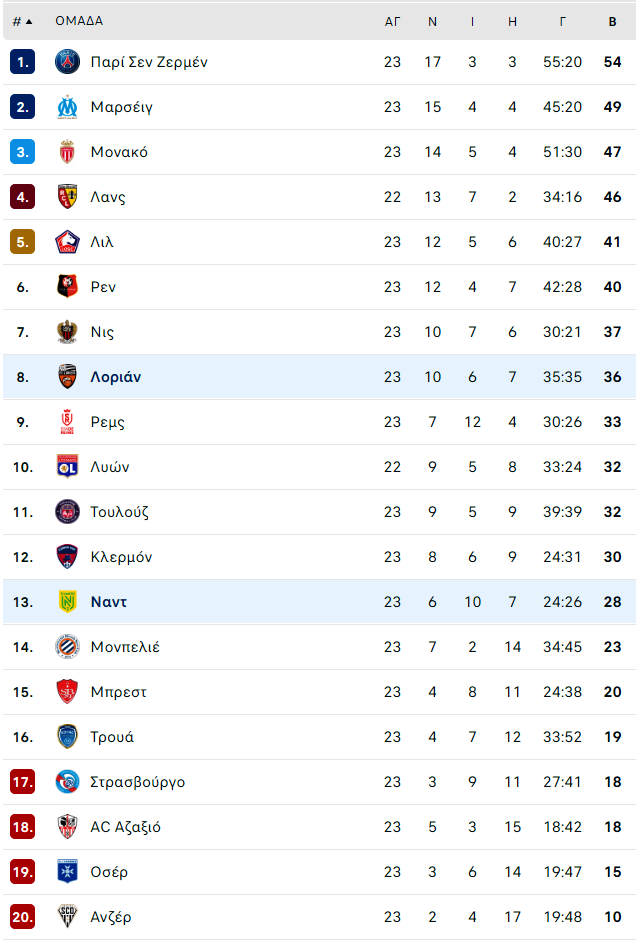Viewport: 636px width, 942px height.
Task: Click the Strasbourg club logo
Action: (67, 782)
